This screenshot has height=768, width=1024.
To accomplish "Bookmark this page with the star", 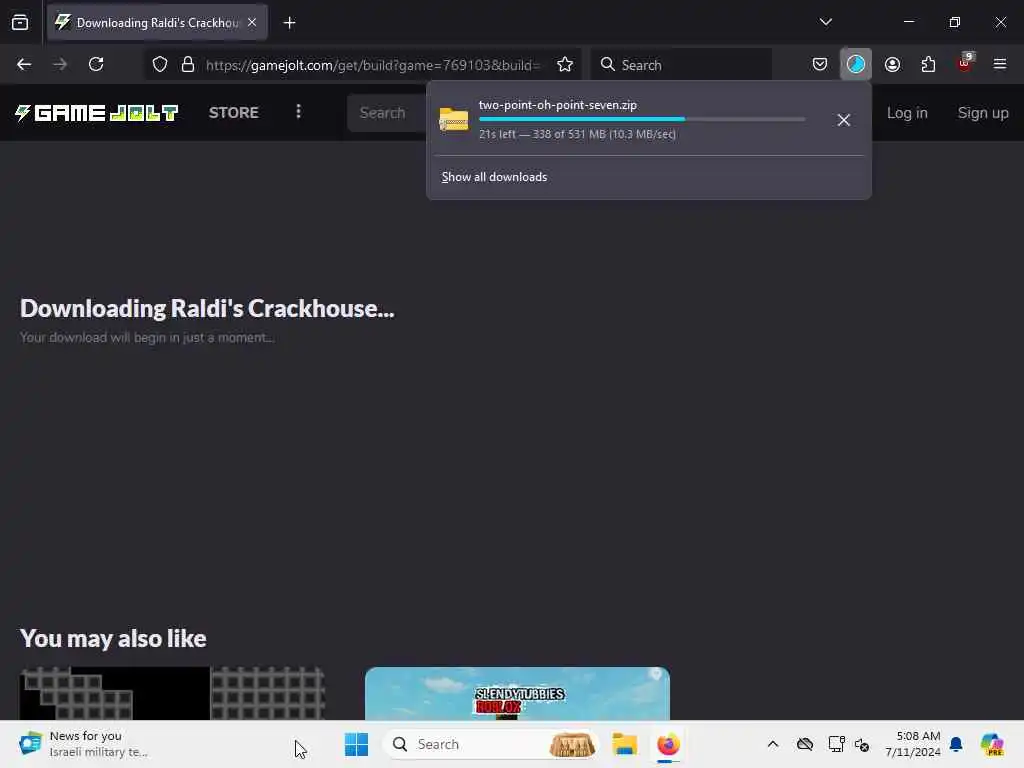I will 565,65.
